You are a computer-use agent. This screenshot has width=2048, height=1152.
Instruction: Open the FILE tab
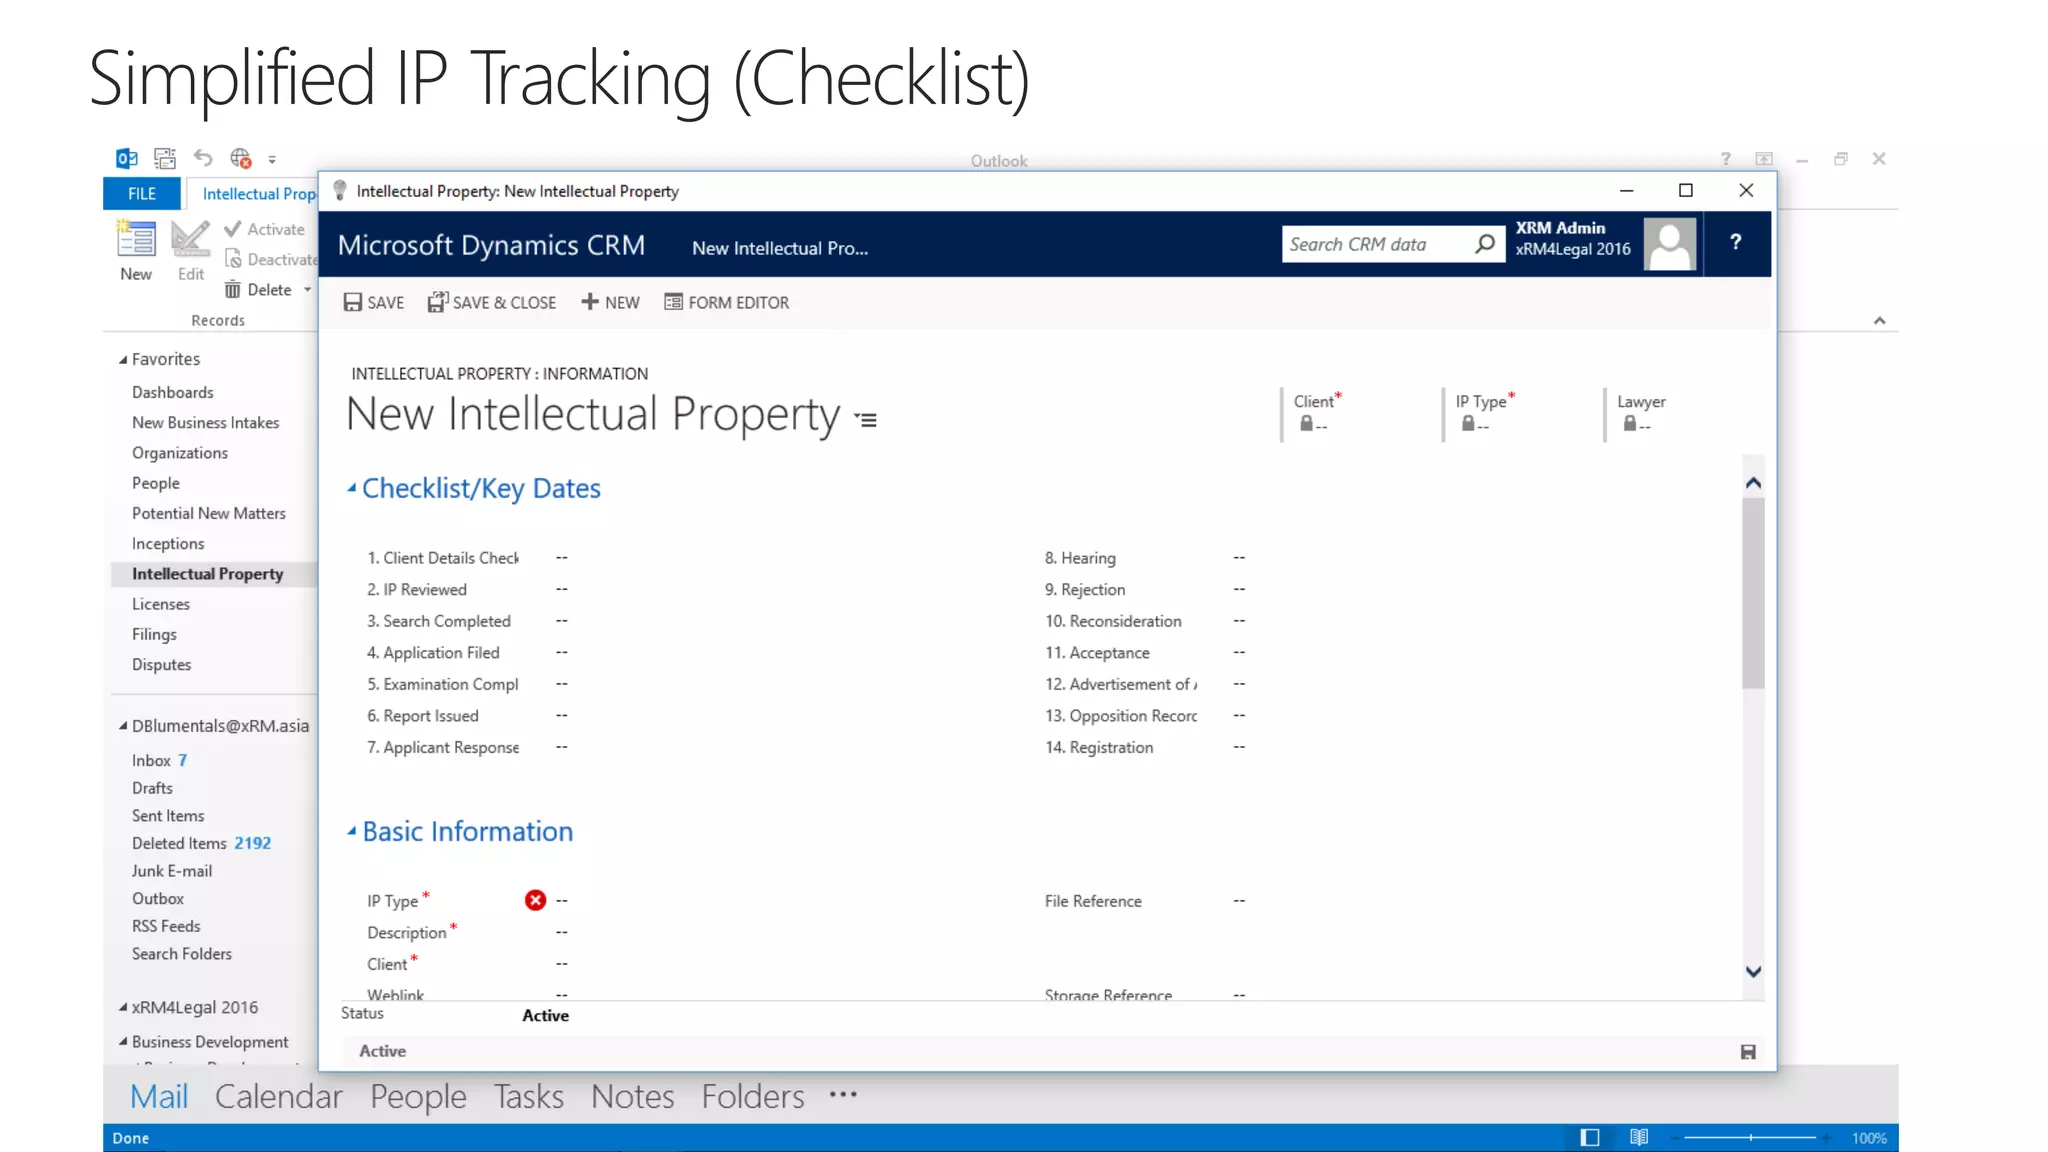pyautogui.click(x=142, y=193)
